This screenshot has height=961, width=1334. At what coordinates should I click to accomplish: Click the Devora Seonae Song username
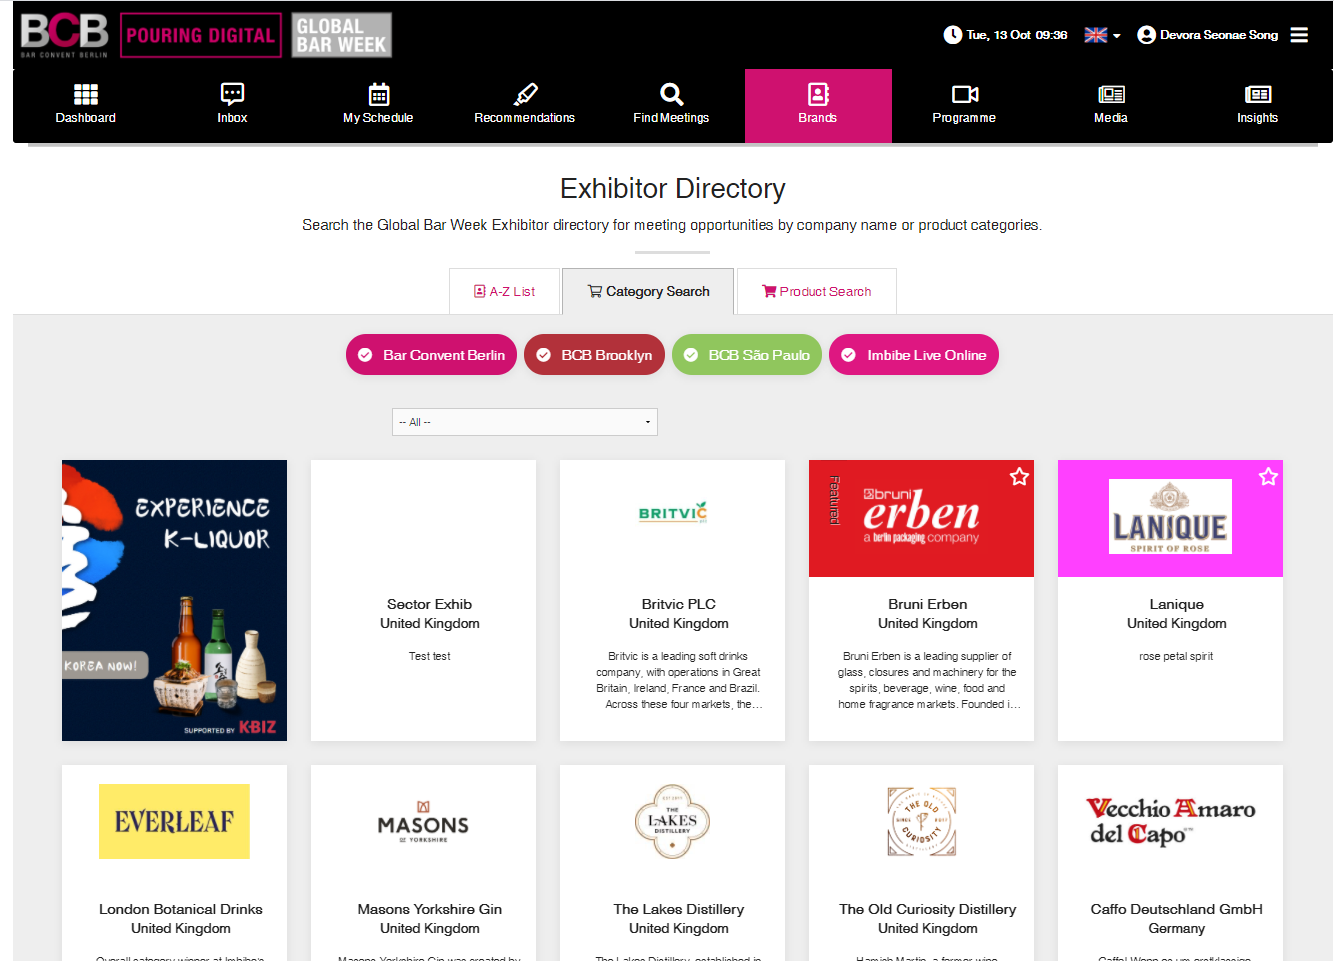[x=1219, y=35]
